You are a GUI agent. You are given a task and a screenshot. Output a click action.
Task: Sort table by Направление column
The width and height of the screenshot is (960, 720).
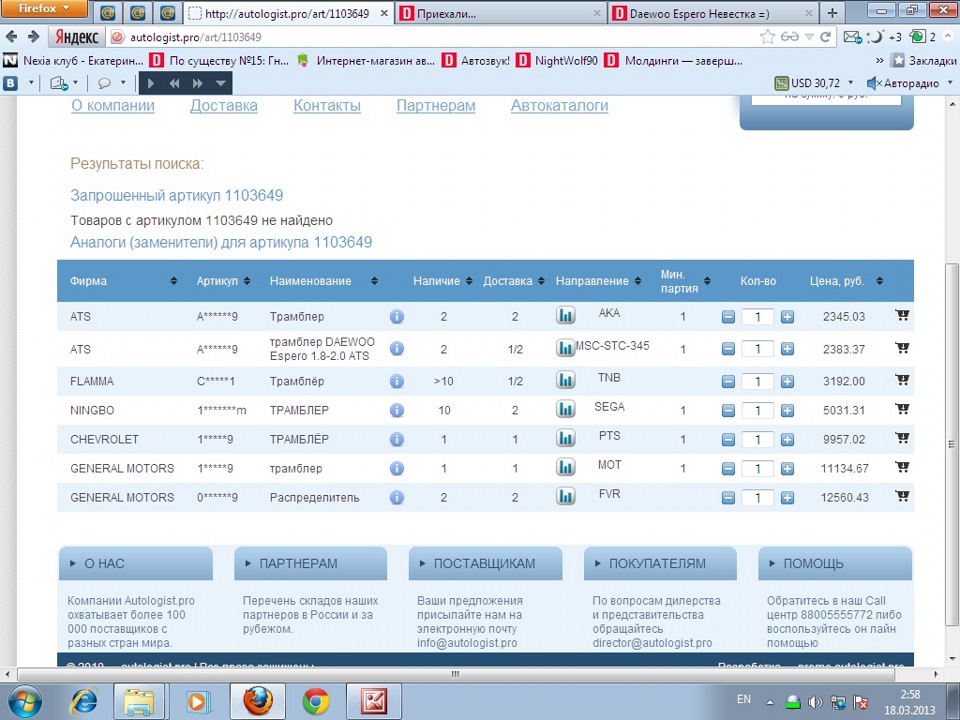(638, 281)
